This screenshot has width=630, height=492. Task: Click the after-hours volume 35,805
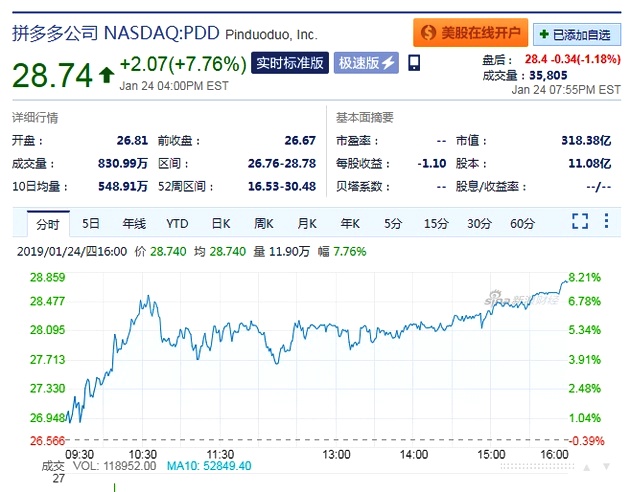click(x=548, y=76)
